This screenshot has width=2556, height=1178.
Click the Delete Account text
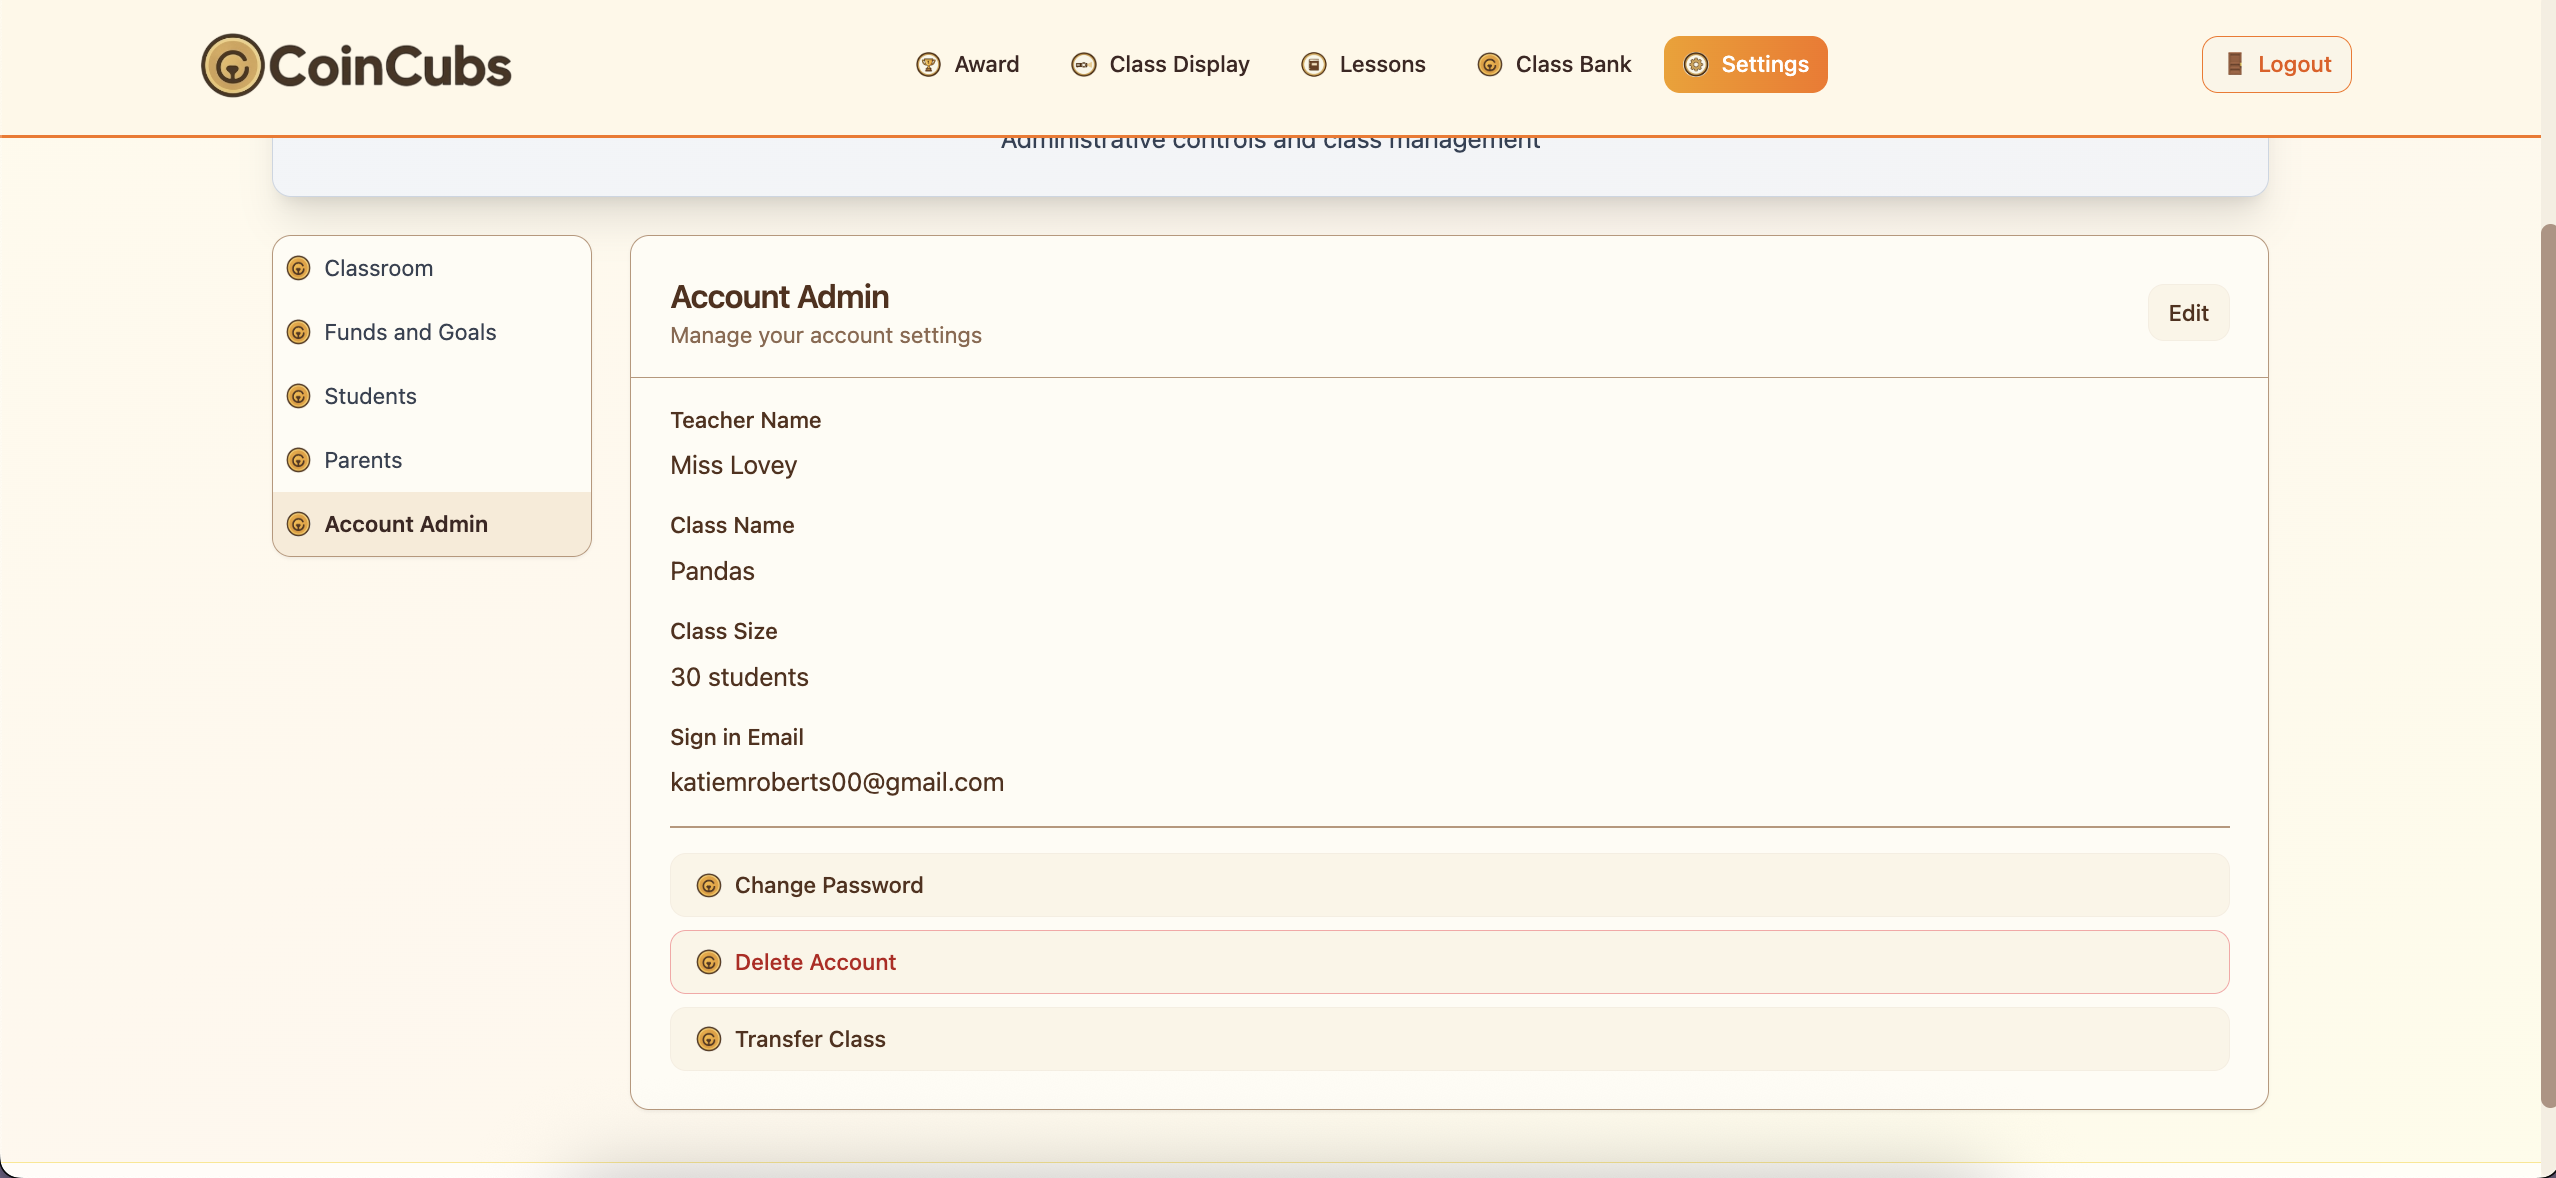pos(815,962)
